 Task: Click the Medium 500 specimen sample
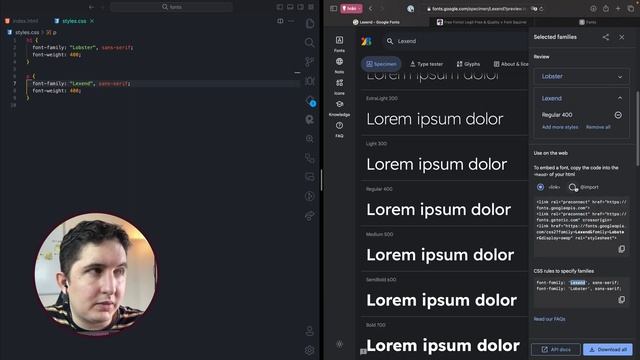pyautogui.click(x=440, y=255)
